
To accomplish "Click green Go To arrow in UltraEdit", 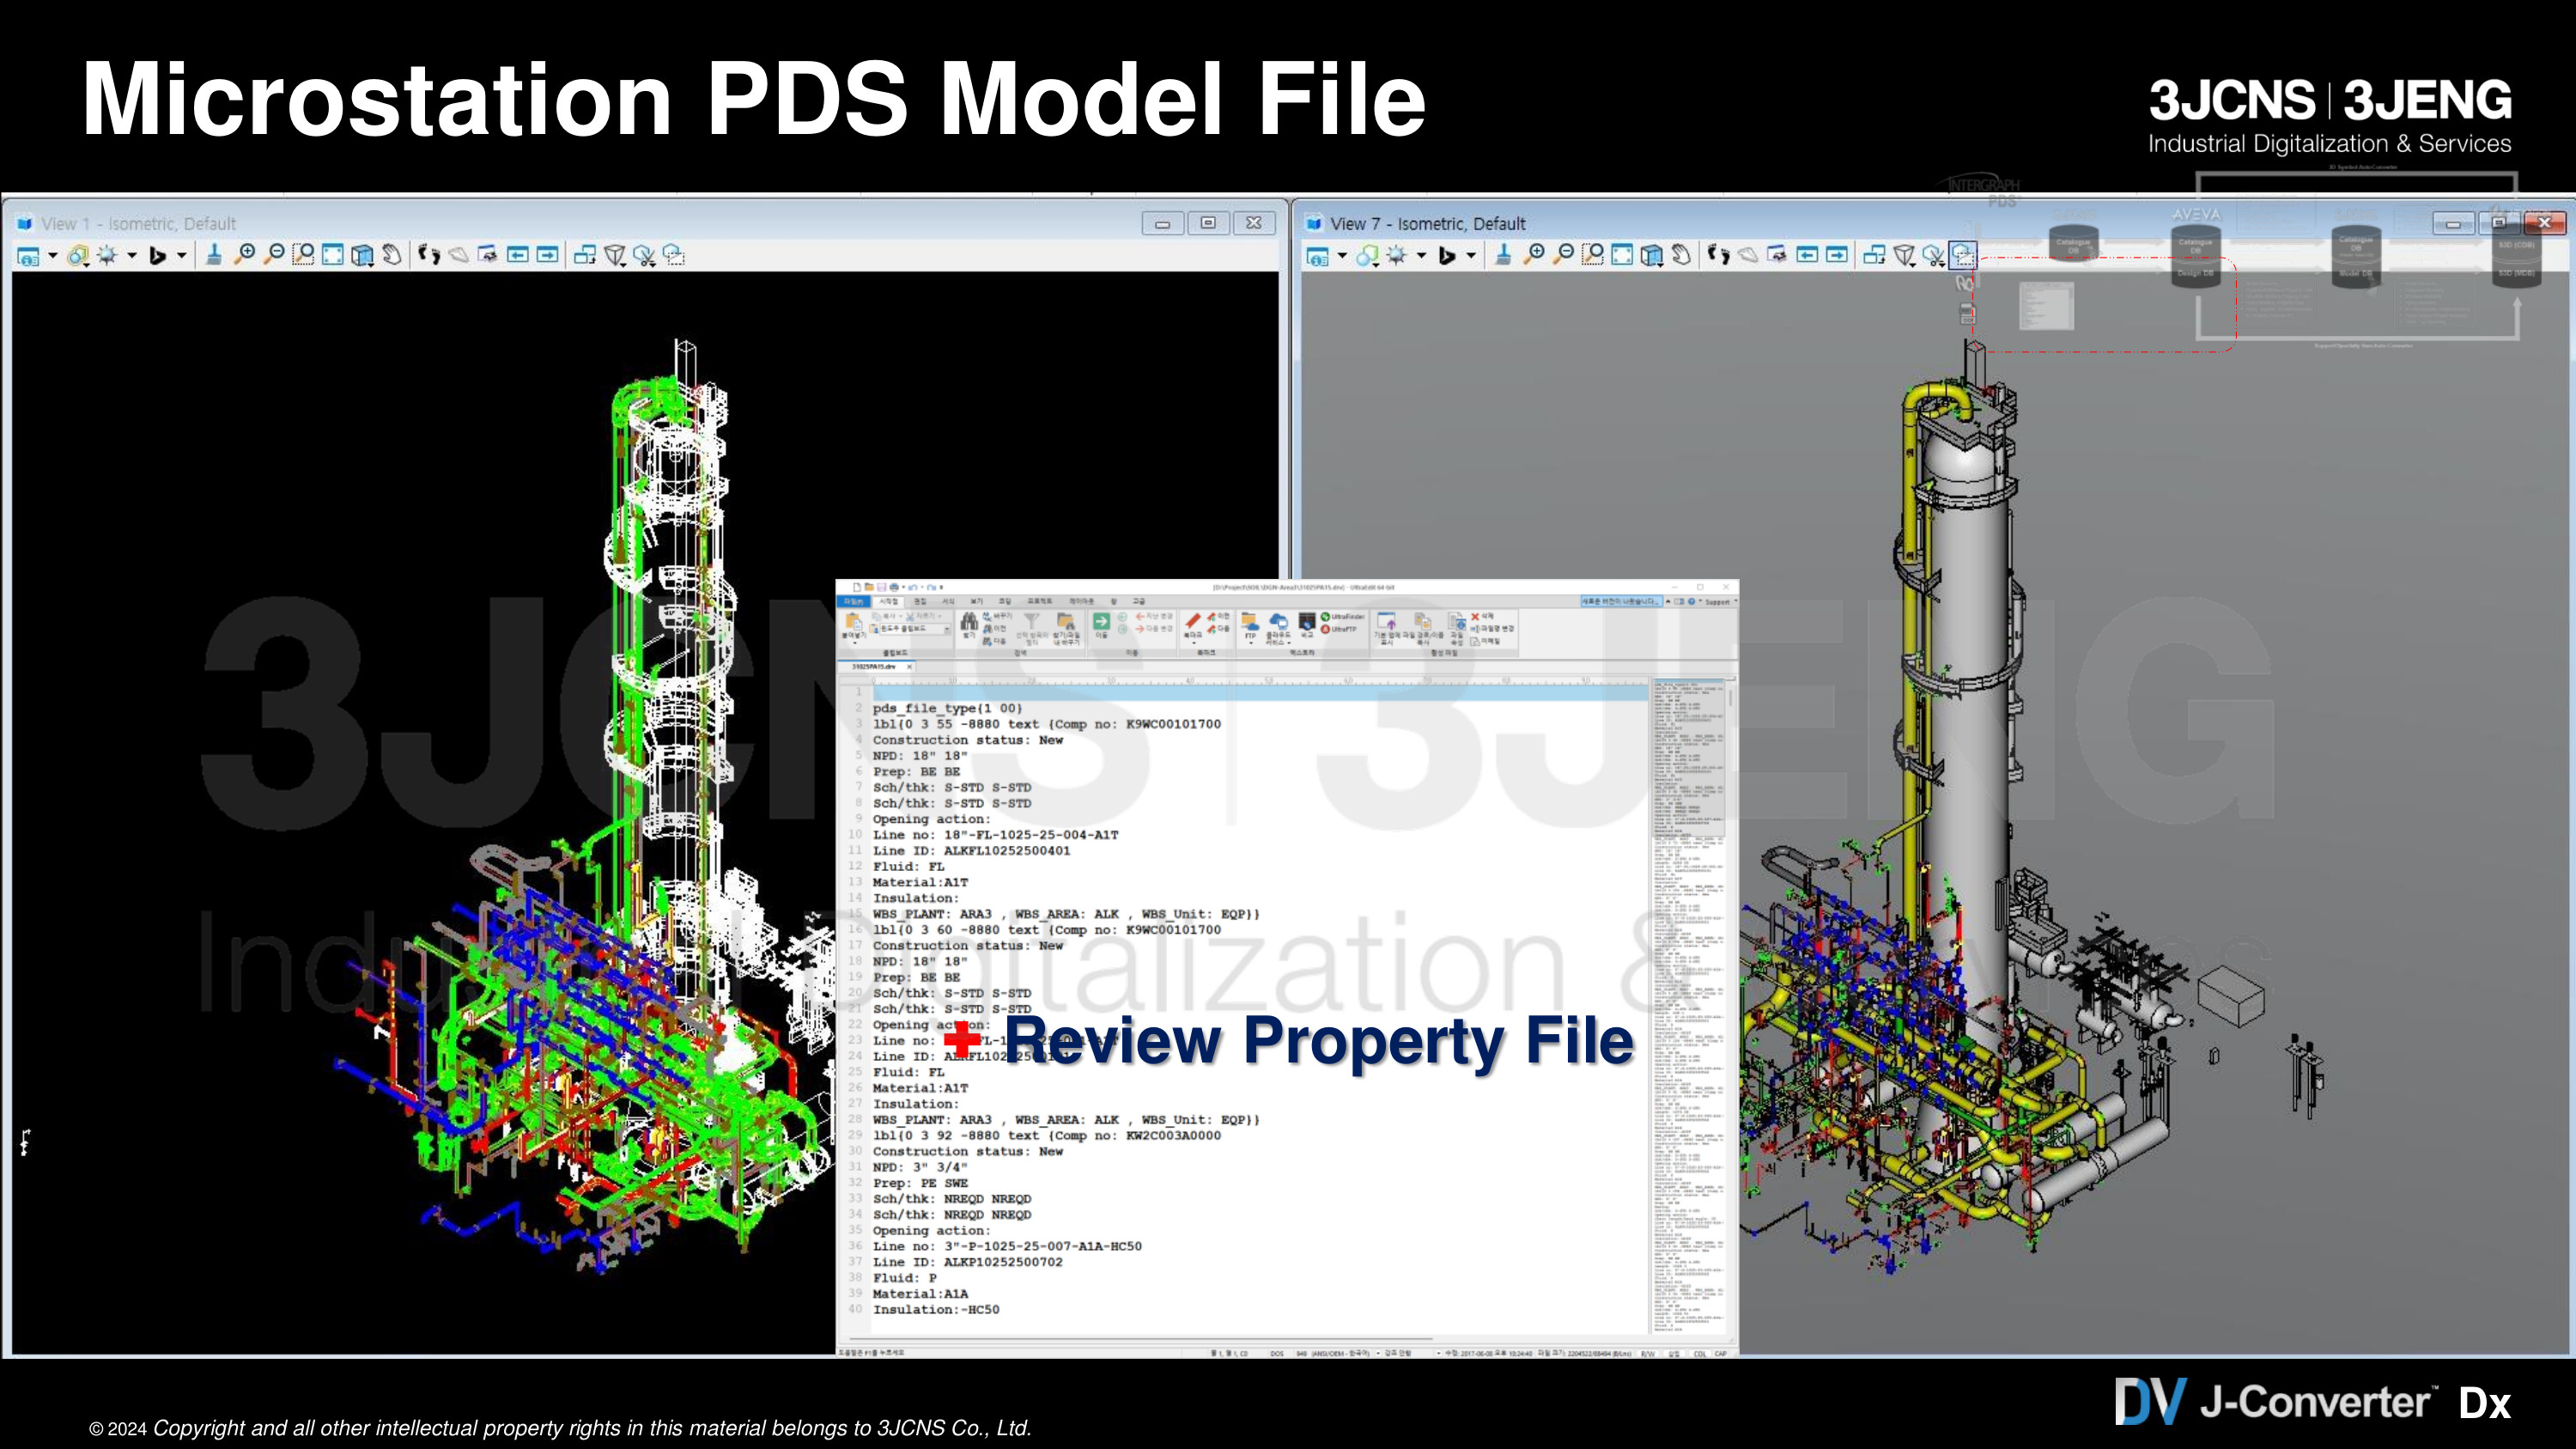I will [1101, 623].
